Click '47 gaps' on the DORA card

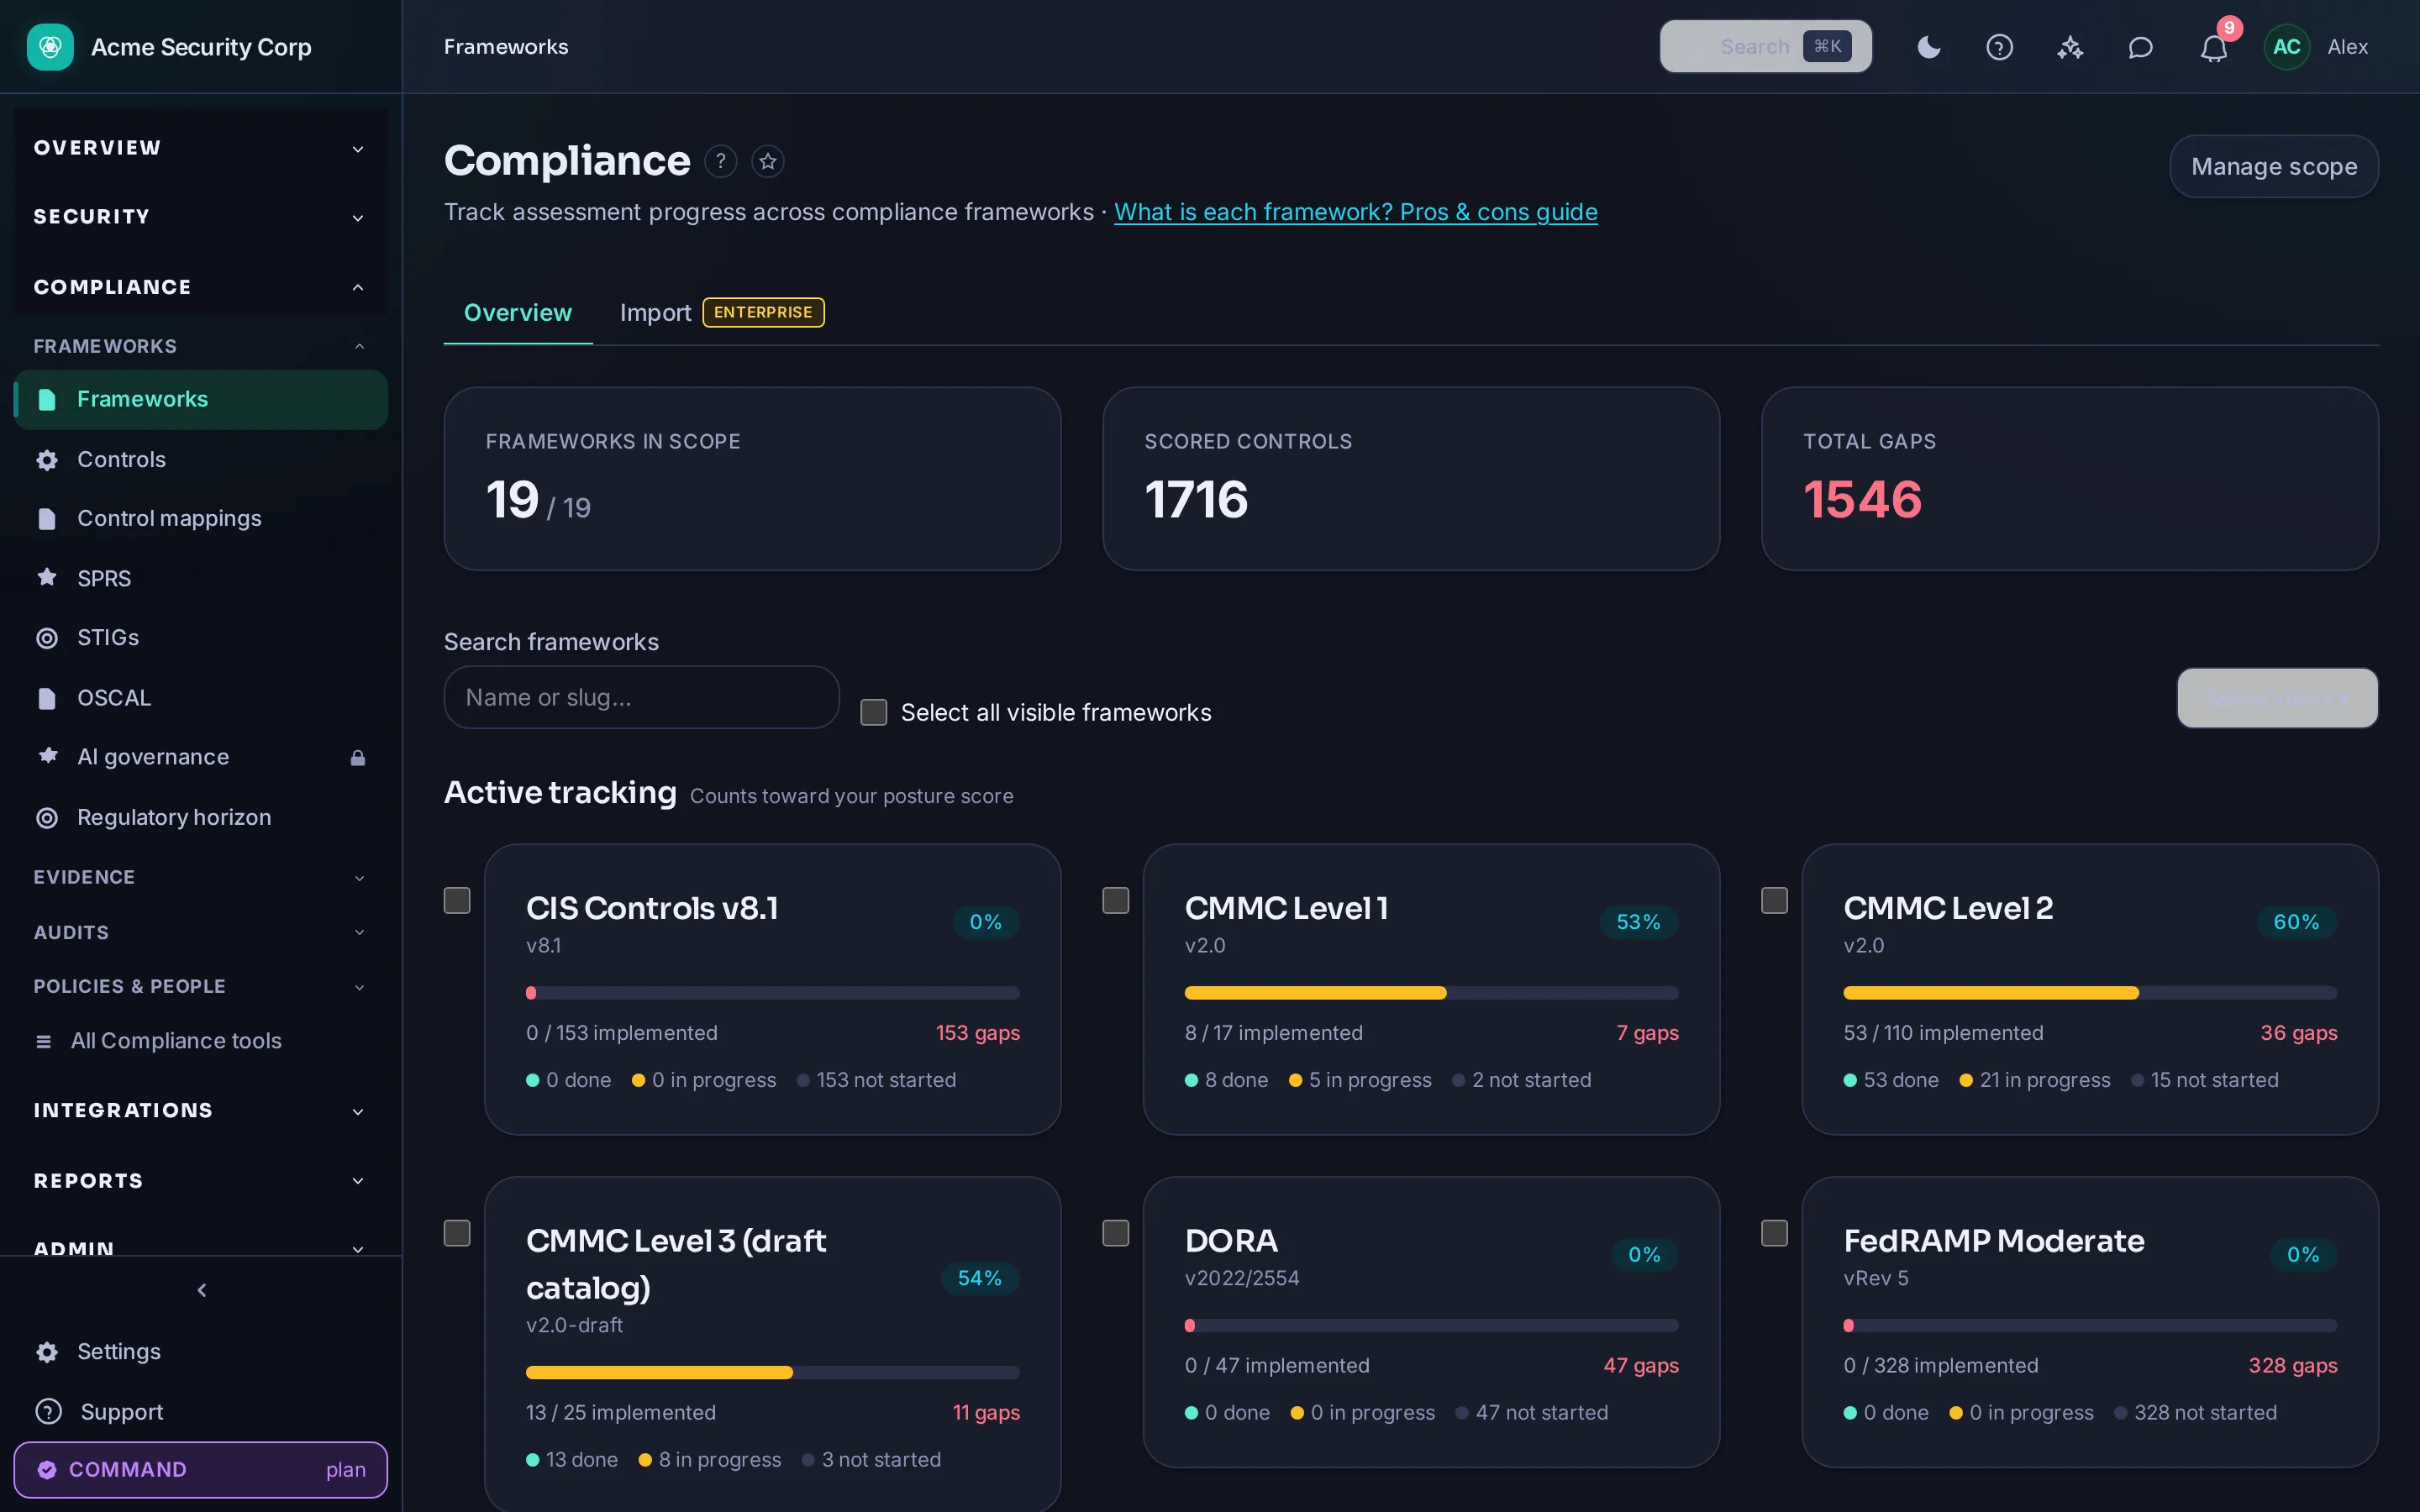click(x=1640, y=1365)
